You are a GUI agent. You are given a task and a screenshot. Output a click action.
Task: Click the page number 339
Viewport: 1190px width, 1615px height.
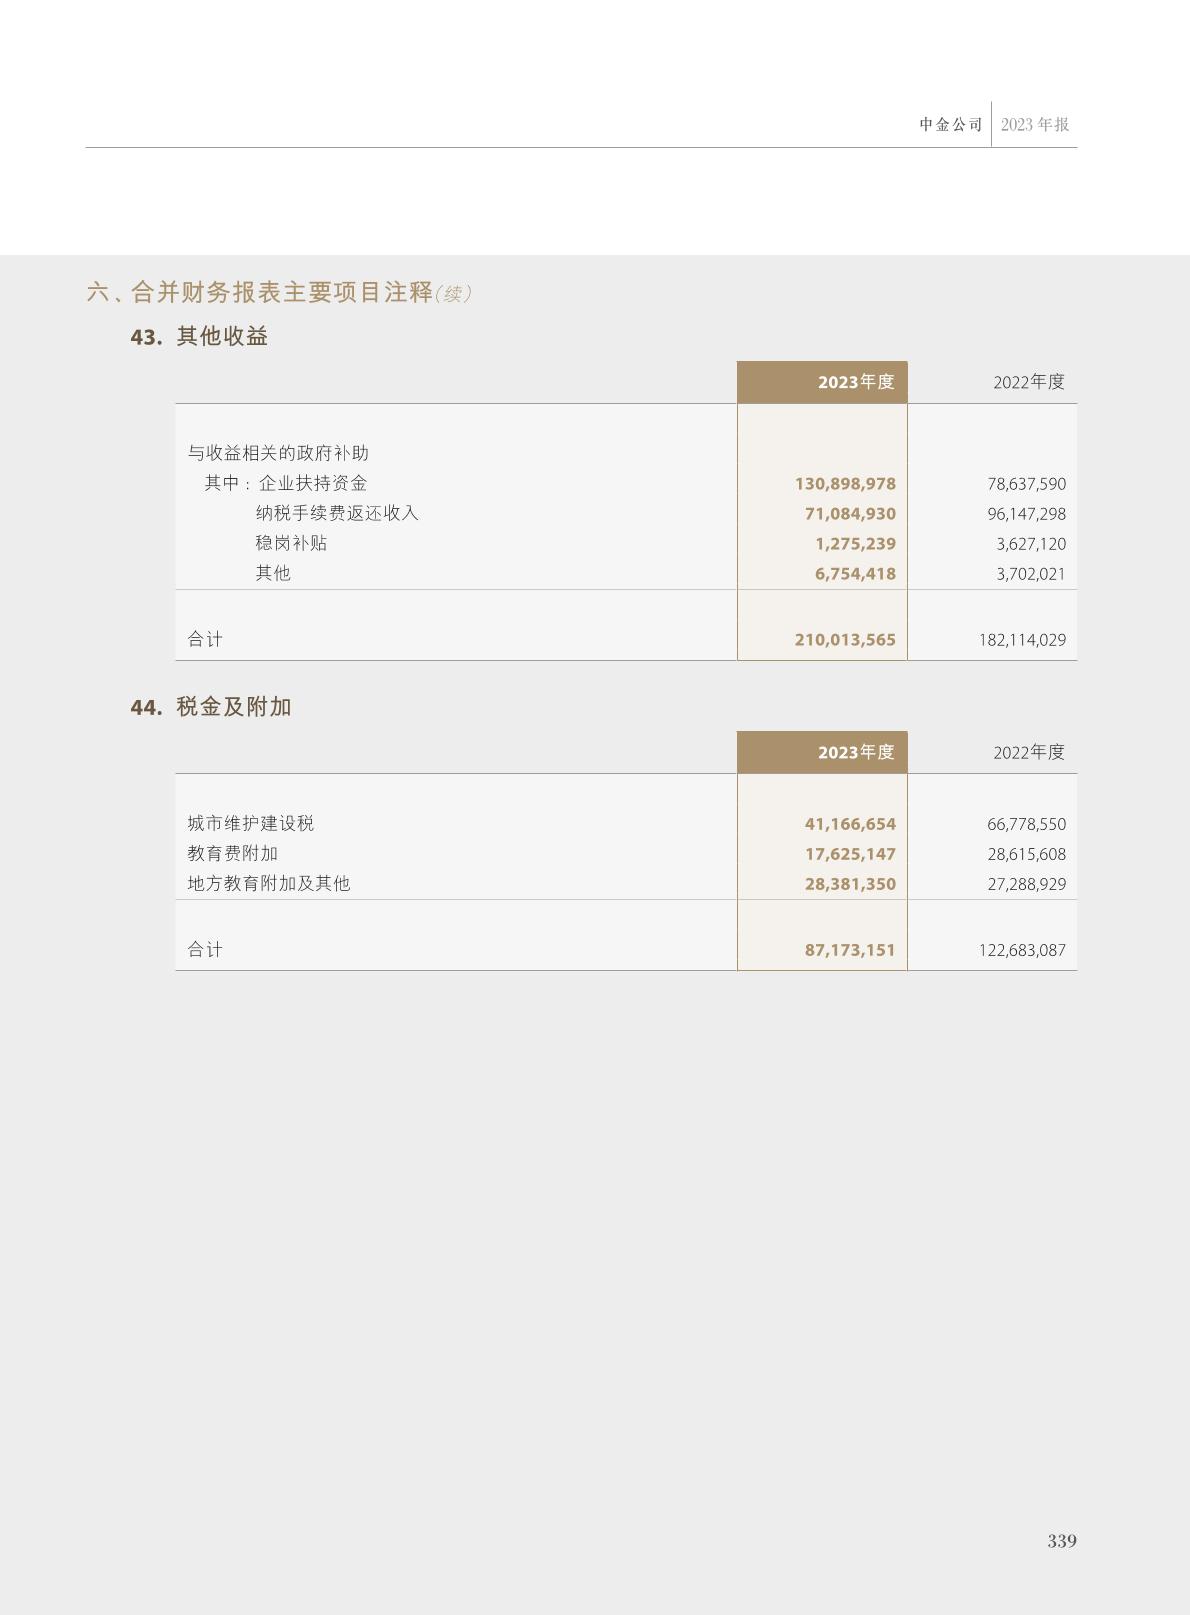[1062, 1541]
